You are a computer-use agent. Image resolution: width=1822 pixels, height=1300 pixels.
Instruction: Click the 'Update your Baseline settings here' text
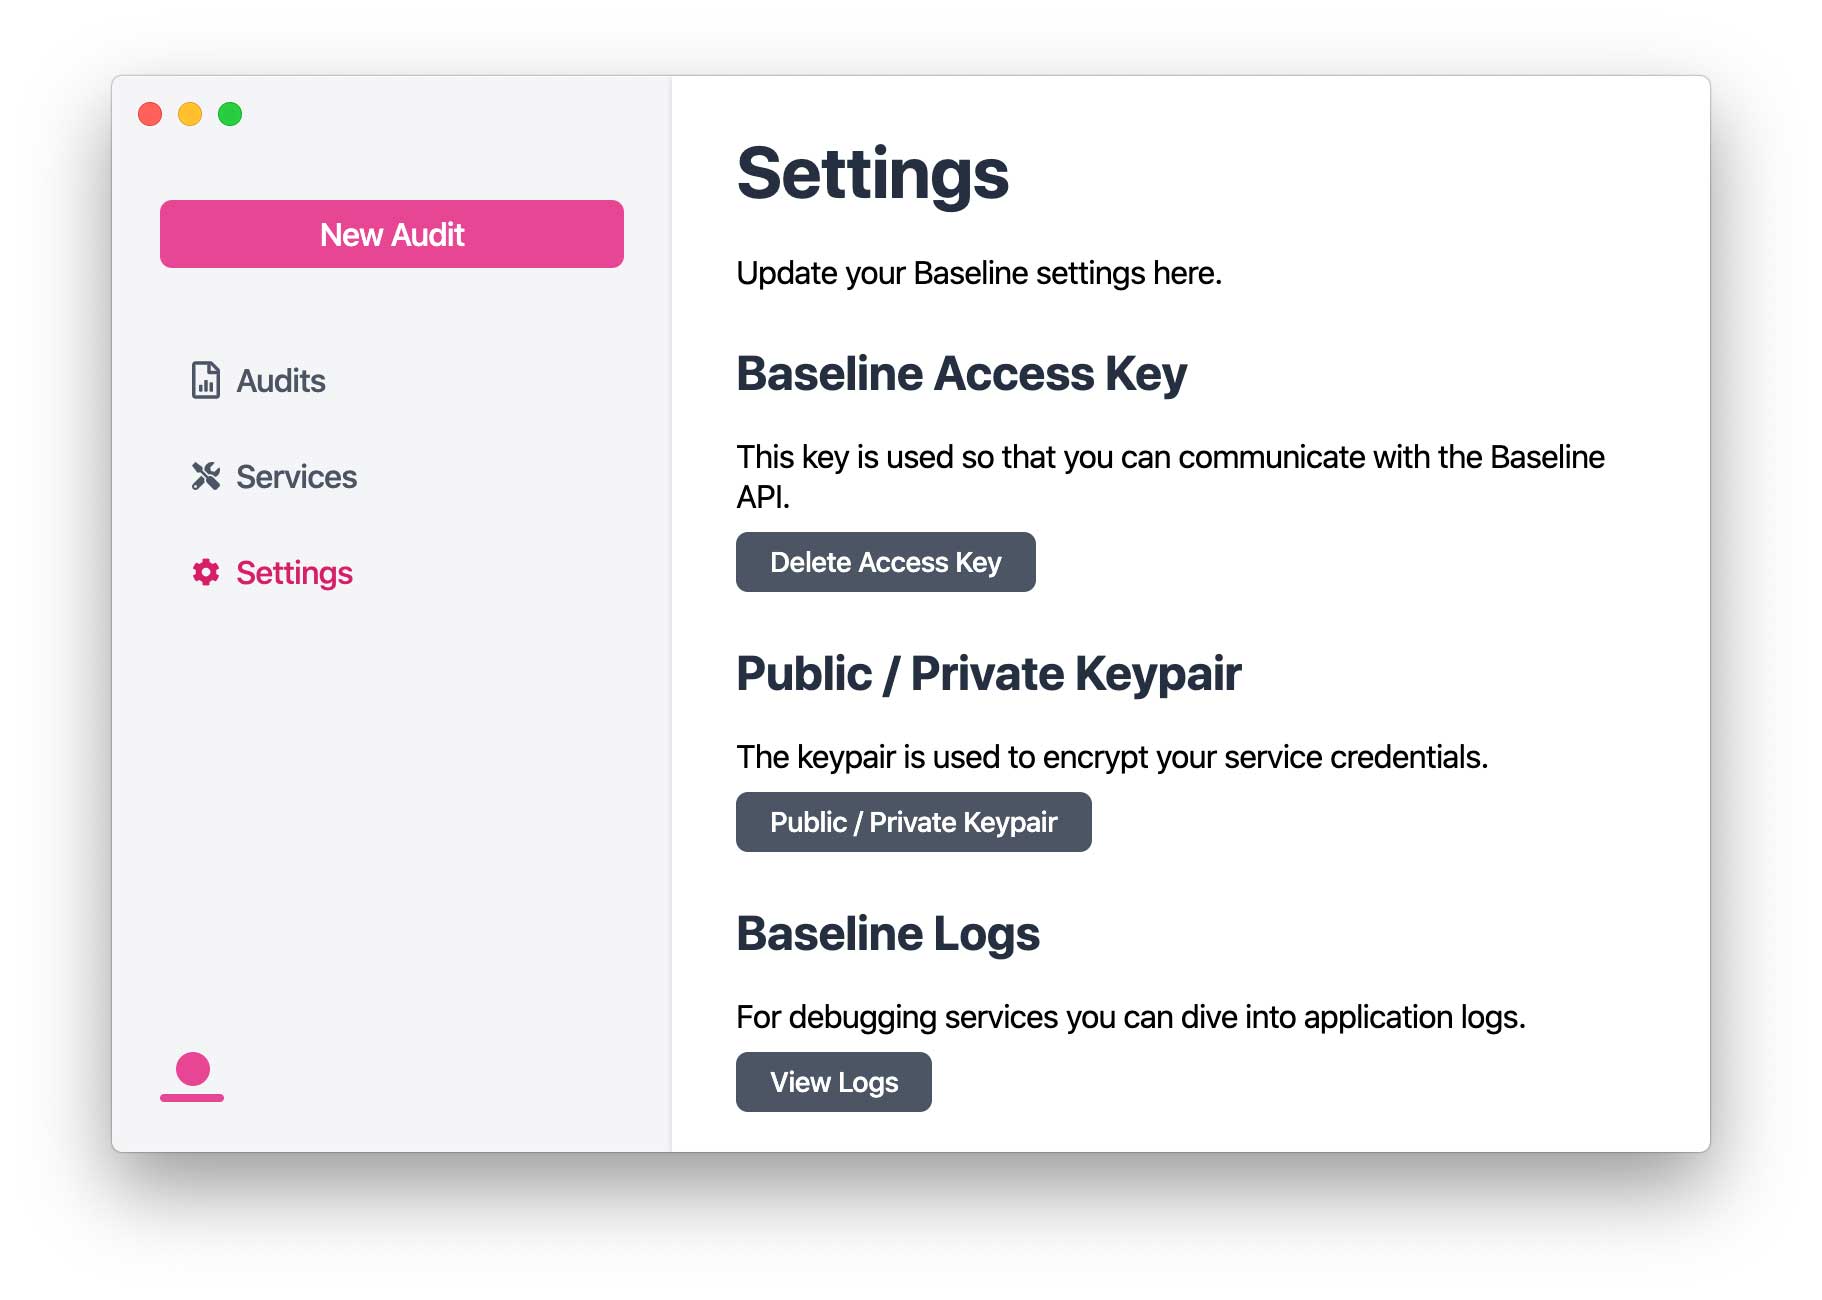pyautogui.click(x=979, y=273)
